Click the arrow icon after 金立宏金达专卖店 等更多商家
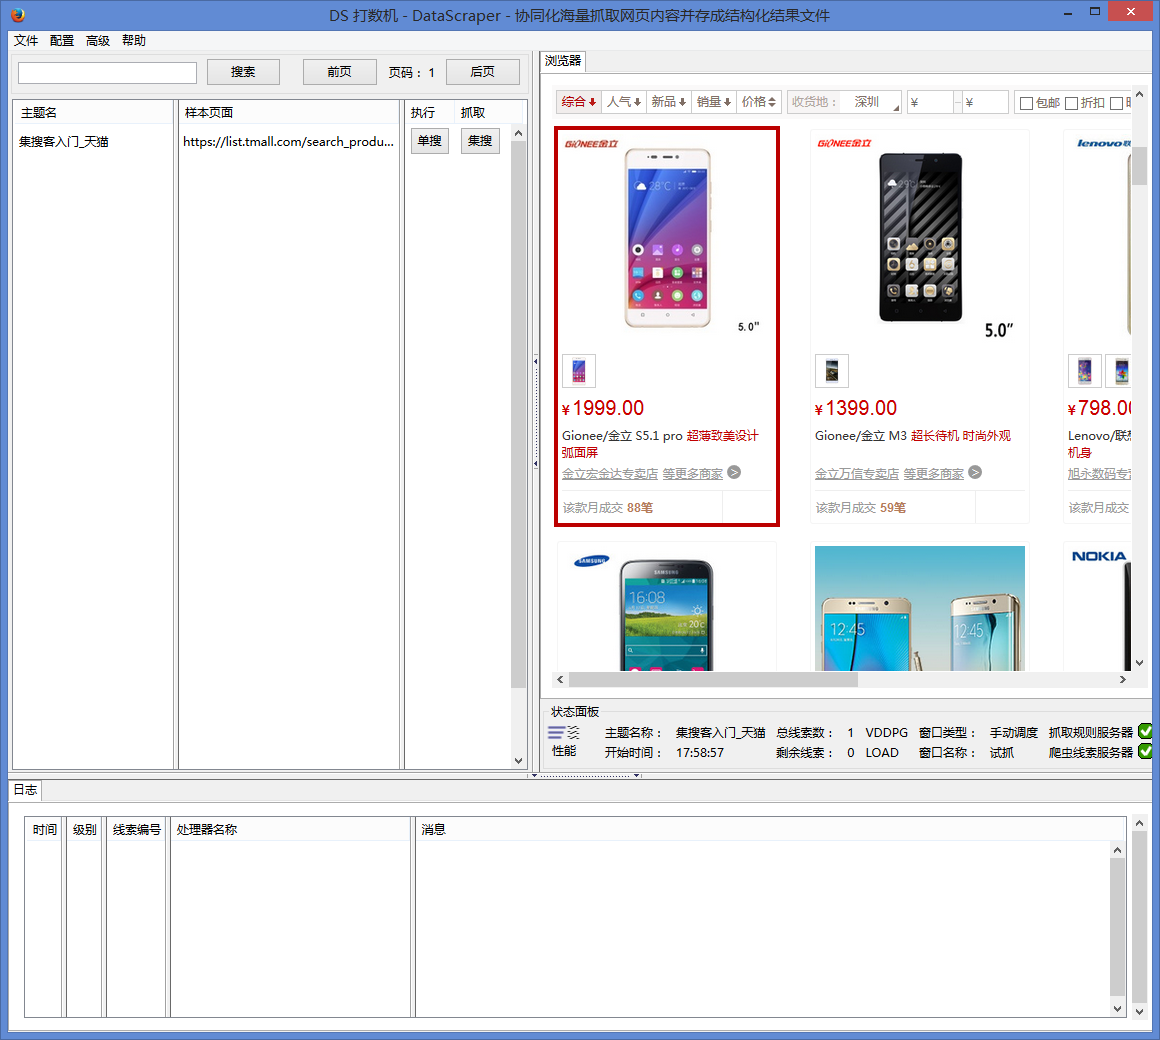This screenshot has width=1160, height=1040. (x=734, y=473)
